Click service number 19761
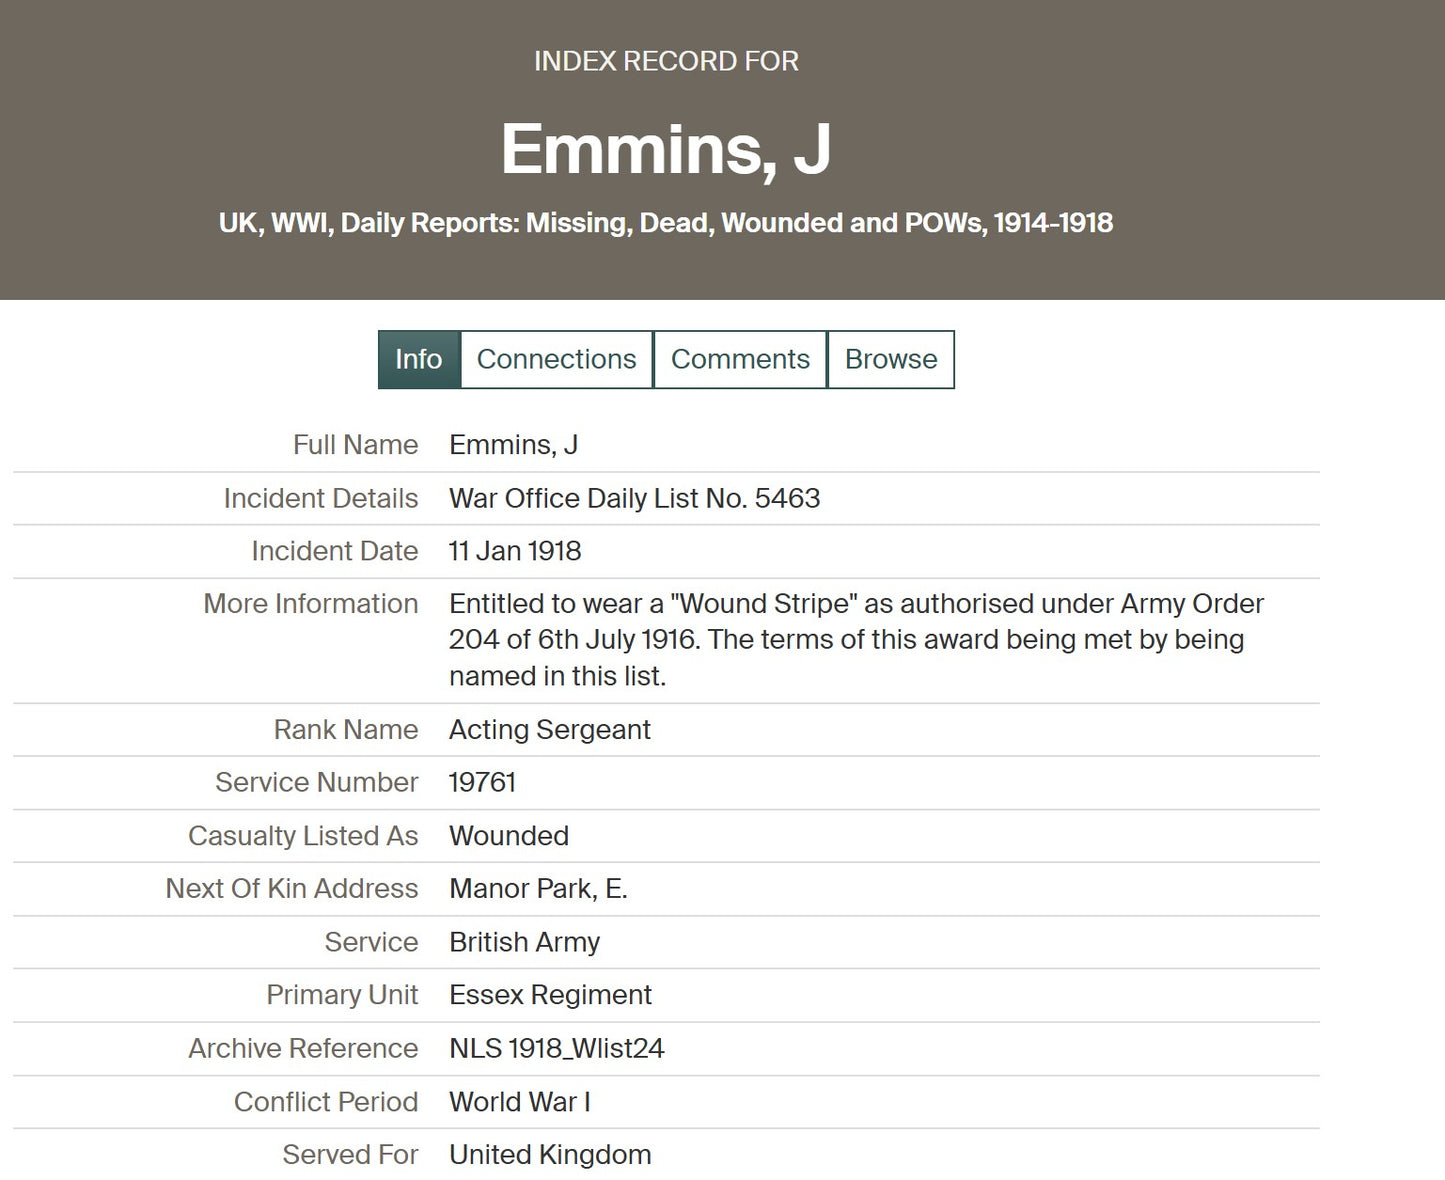 (x=482, y=782)
